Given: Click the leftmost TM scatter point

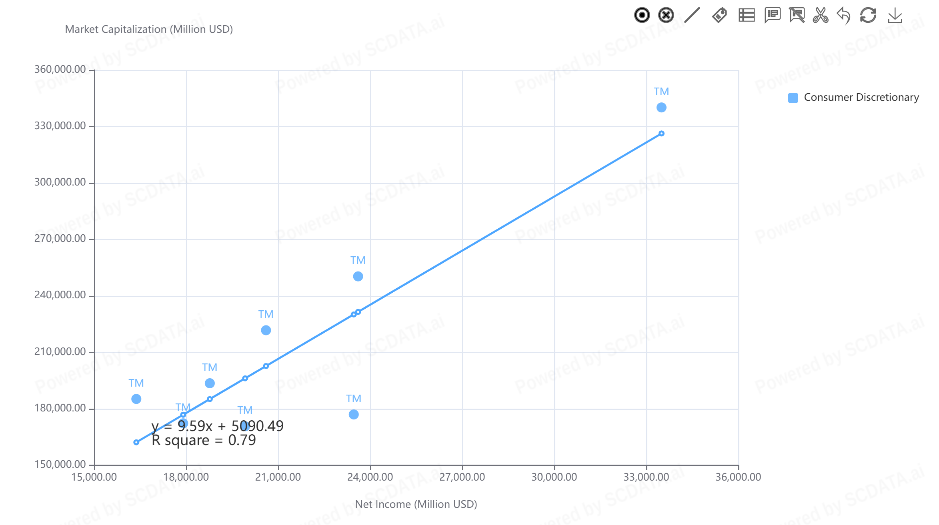Looking at the screenshot, I should (x=136, y=399).
